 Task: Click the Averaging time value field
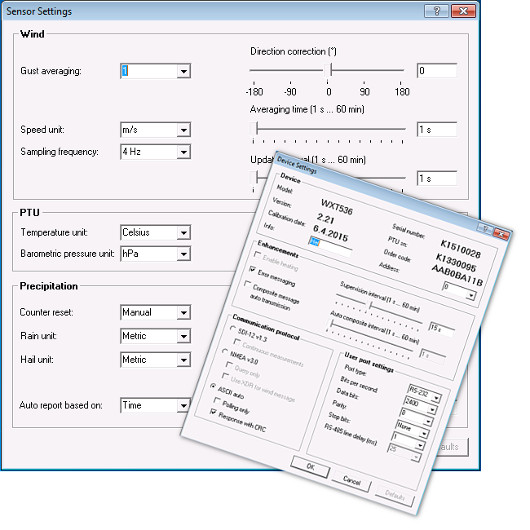437,130
